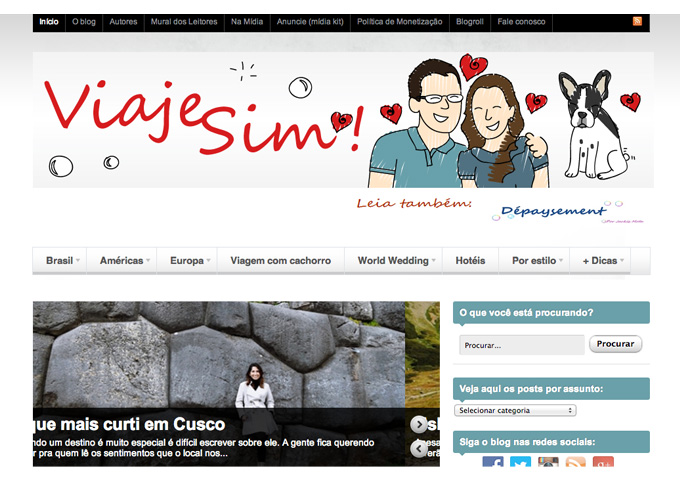Open the Selecionar categoria dropdown
Screen dimensions: 680x480
(x=515, y=410)
